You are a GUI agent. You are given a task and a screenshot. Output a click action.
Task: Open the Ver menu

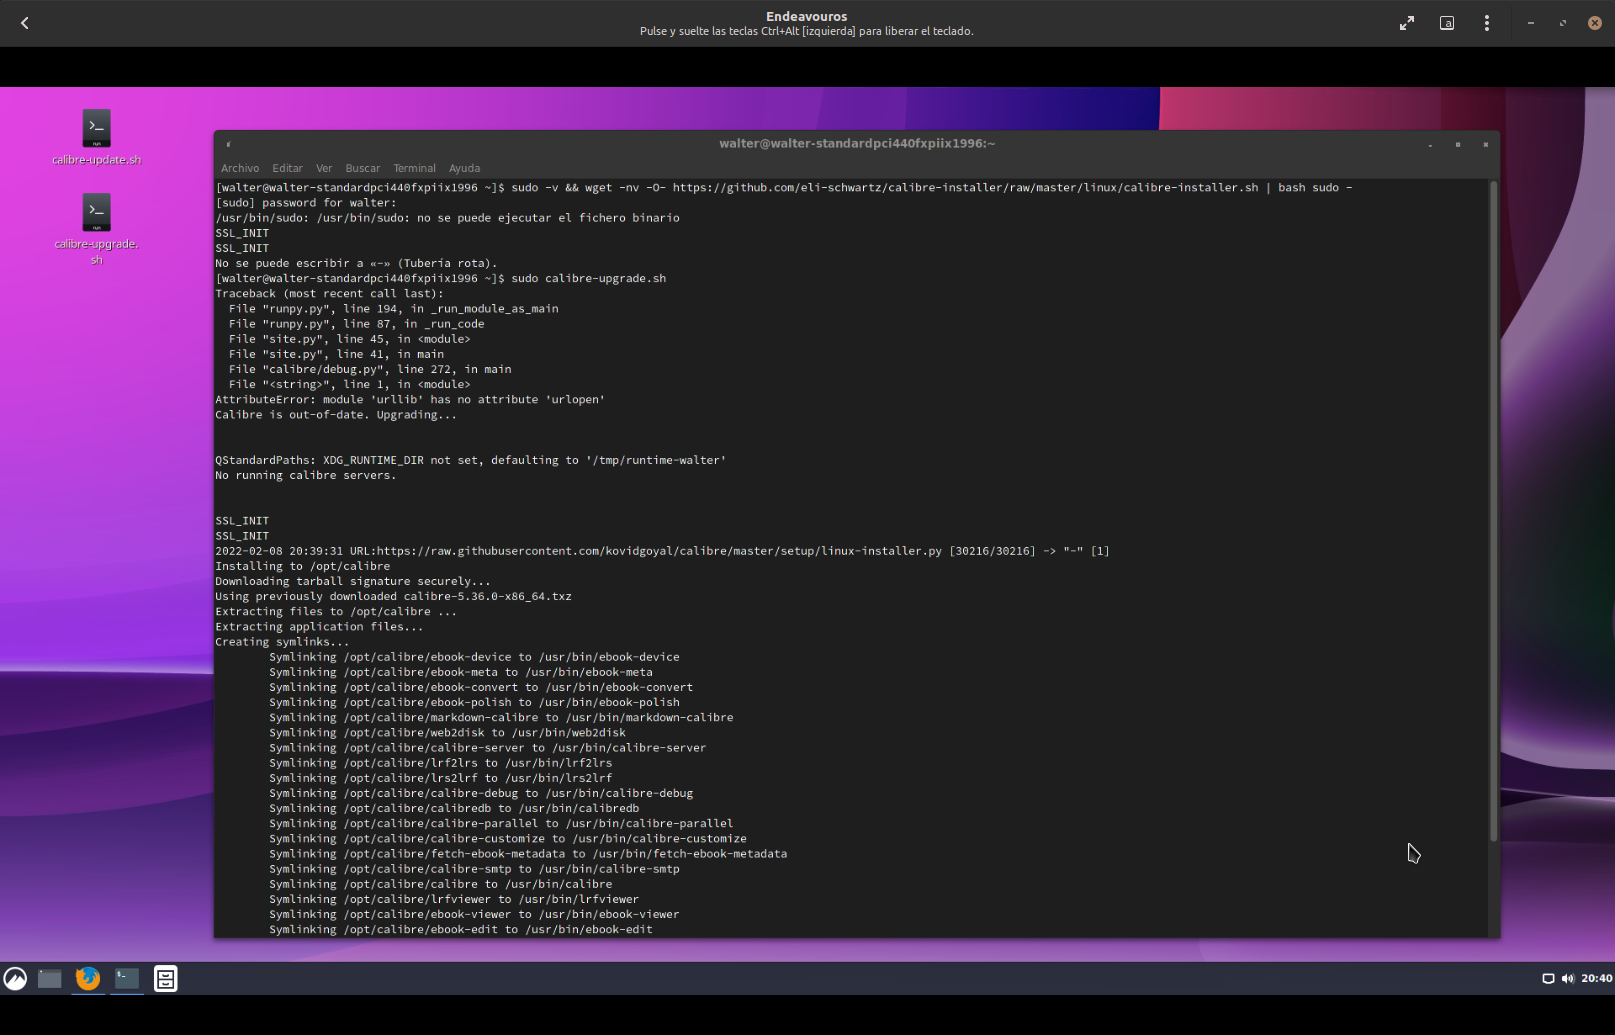[x=324, y=168]
